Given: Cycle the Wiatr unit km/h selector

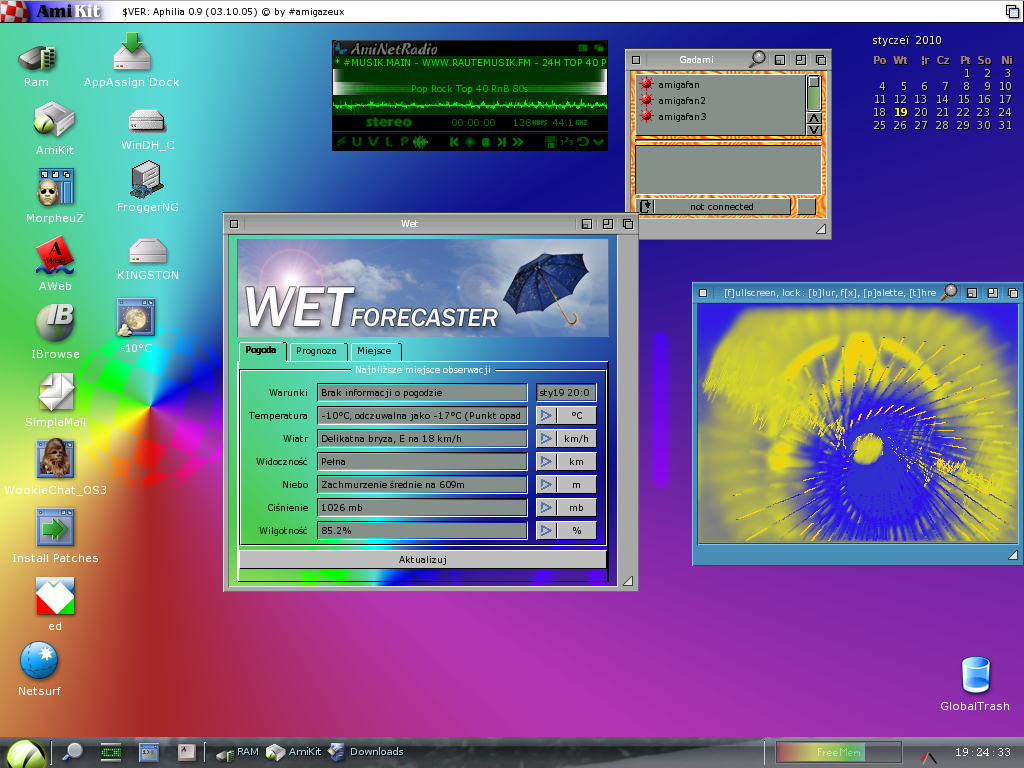Looking at the screenshot, I should pos(566,438).
